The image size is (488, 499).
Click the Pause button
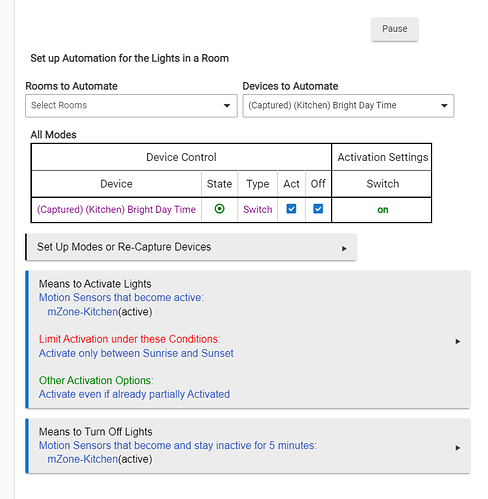click(x=395, y=29)
